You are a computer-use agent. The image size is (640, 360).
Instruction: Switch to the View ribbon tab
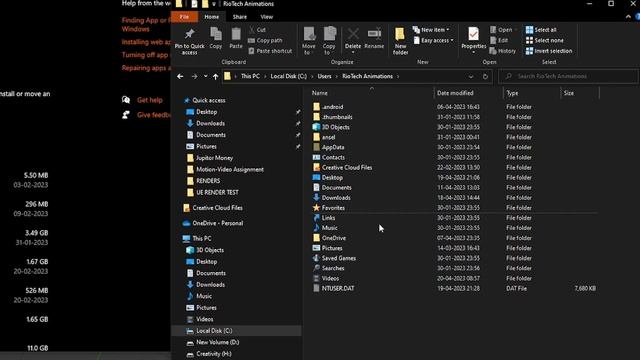point(267,17)
